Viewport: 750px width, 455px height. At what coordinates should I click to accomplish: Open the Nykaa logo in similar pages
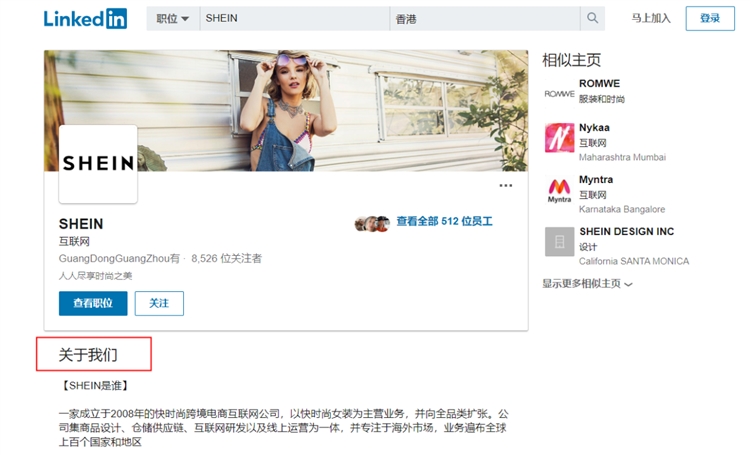tap(559, 138)
